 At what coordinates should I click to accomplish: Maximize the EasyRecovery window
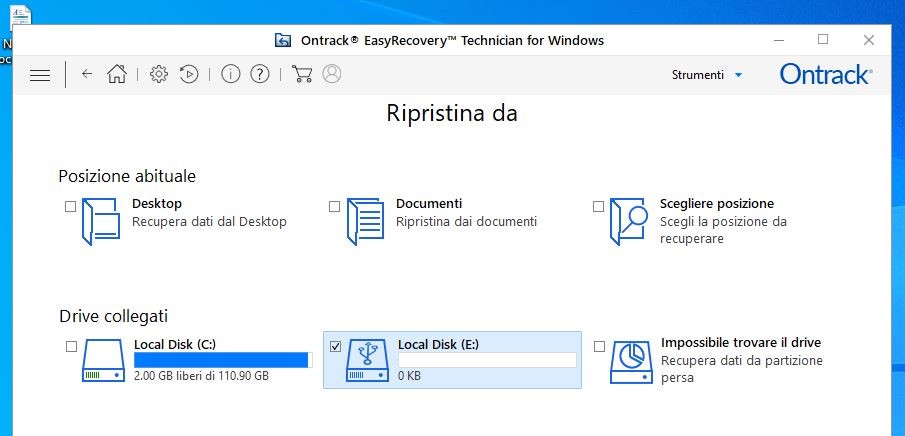(823, 39)
